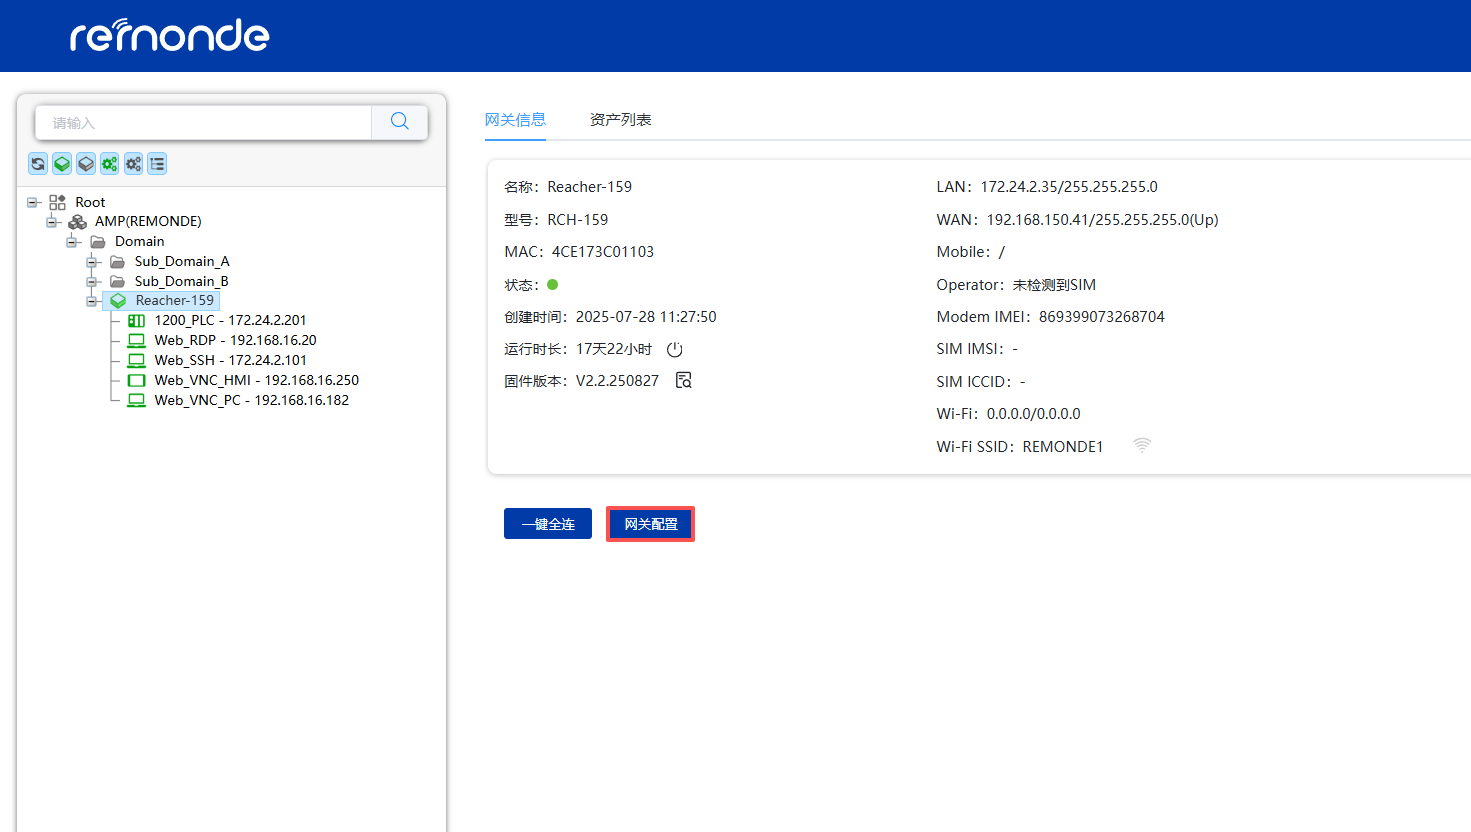Collapse the AMP(REMONDE) node
This screenshot has height=832, width=1471.
(x=53, y=222)
